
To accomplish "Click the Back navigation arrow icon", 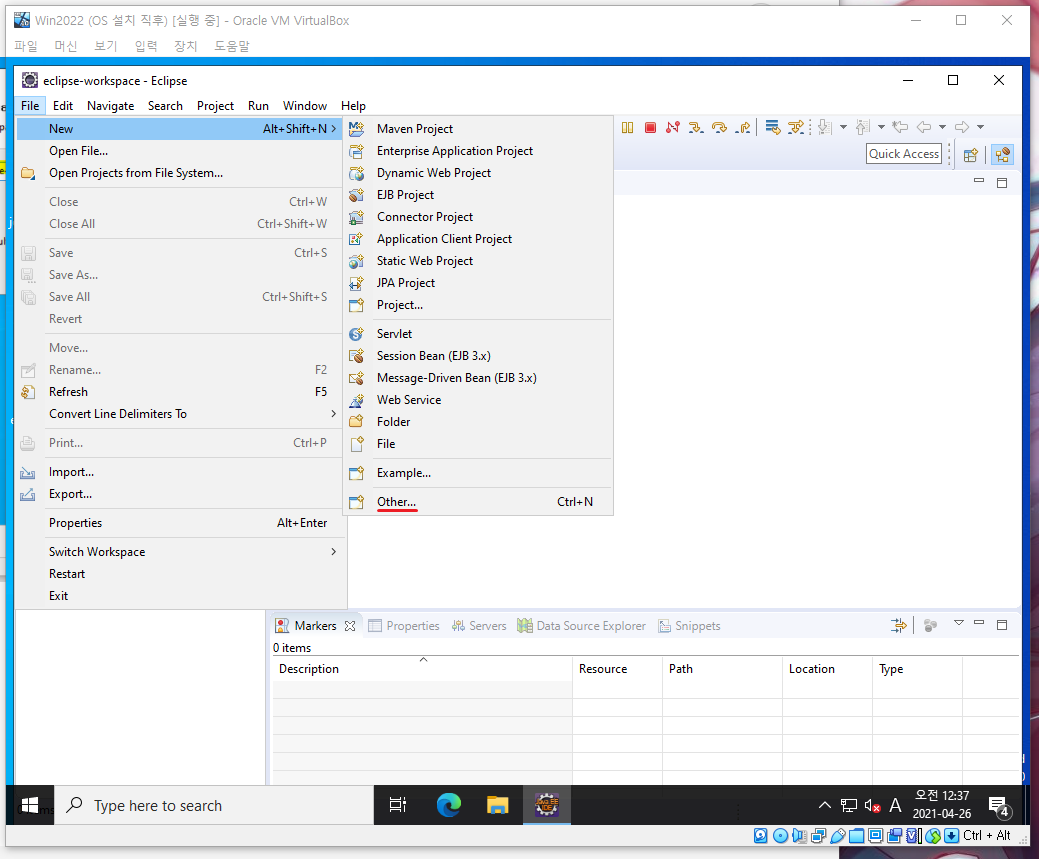I will (924, 127).
